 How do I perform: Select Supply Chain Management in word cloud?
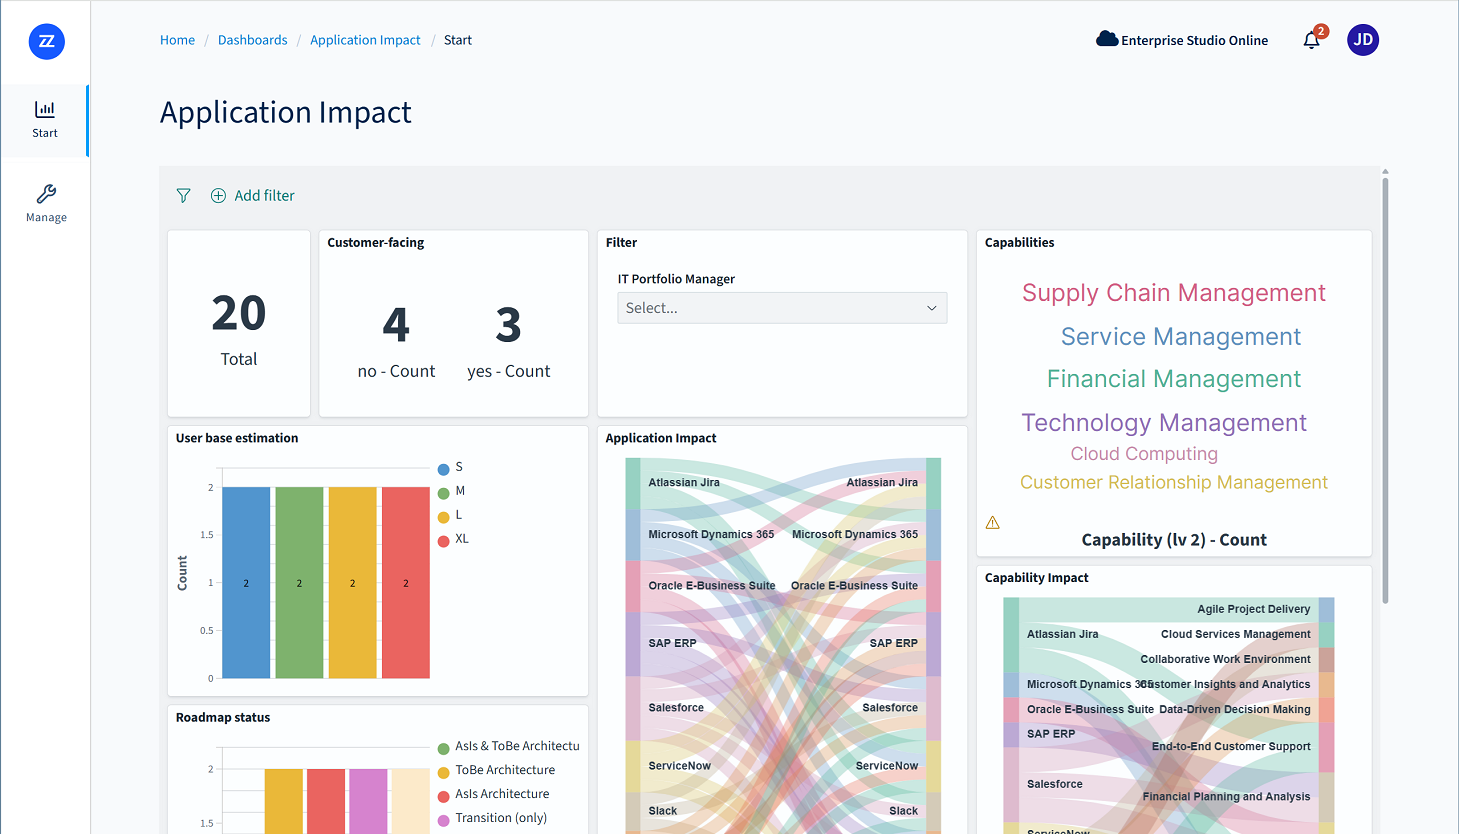point(1174,293)
